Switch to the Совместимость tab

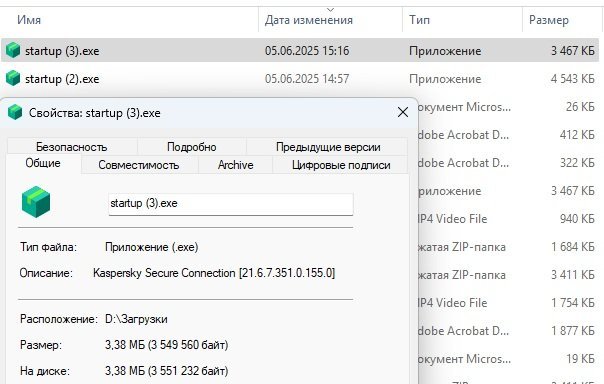pos(139,165)
